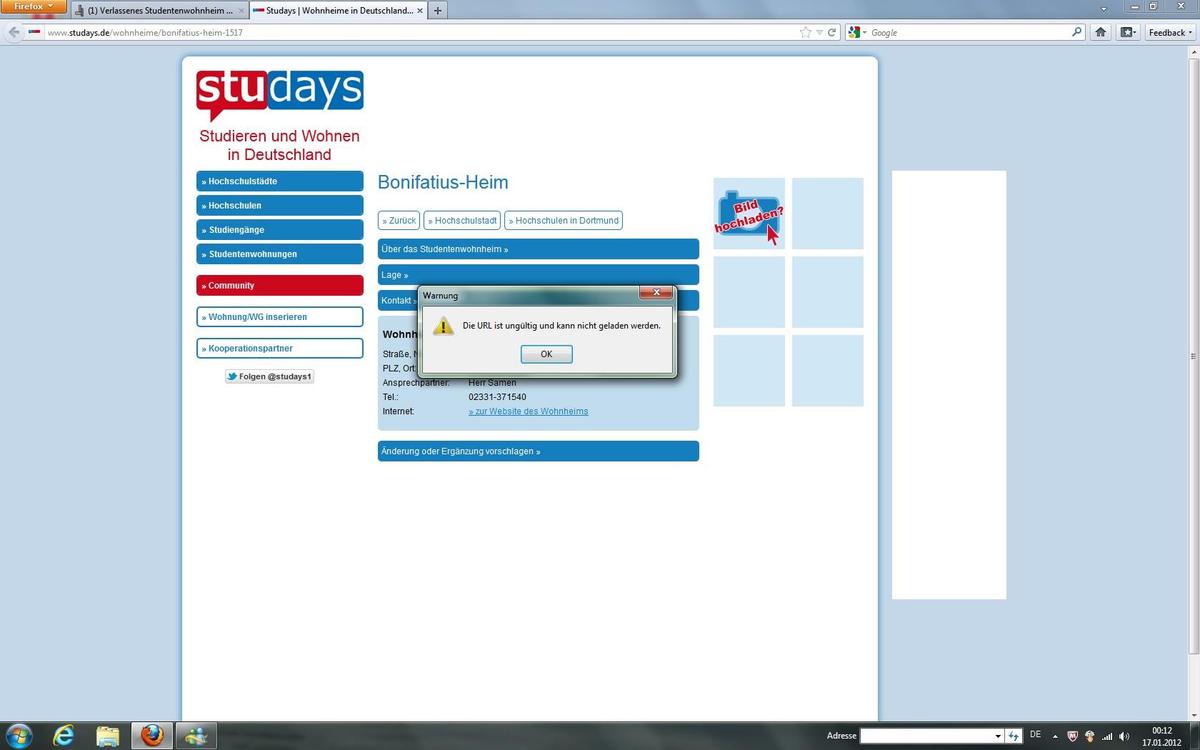The height and width of the screenshot is (750, 1200).
Task: Click the volume icon in the system tray
Action: click(1124, 736)
